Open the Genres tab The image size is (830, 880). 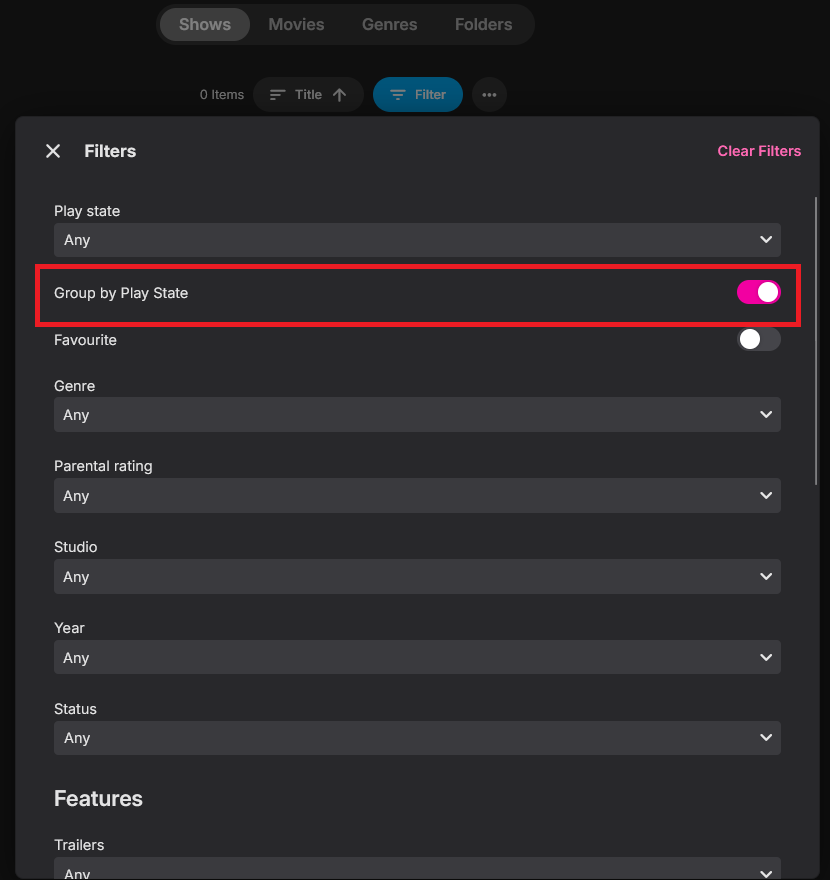pyautogui.click(x=389, y=24)
